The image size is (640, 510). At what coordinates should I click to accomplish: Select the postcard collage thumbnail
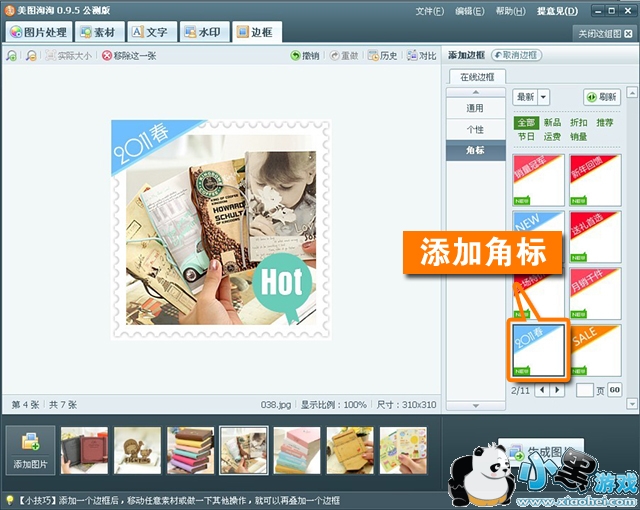tap(244, 450)
